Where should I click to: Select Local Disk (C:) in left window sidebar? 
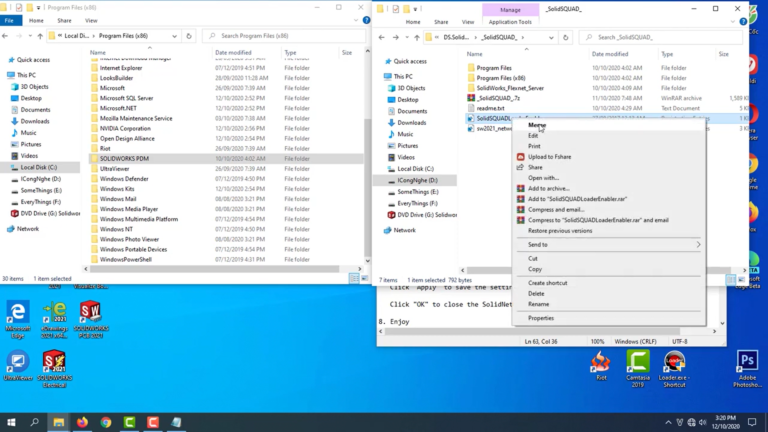tap(39, 168)
